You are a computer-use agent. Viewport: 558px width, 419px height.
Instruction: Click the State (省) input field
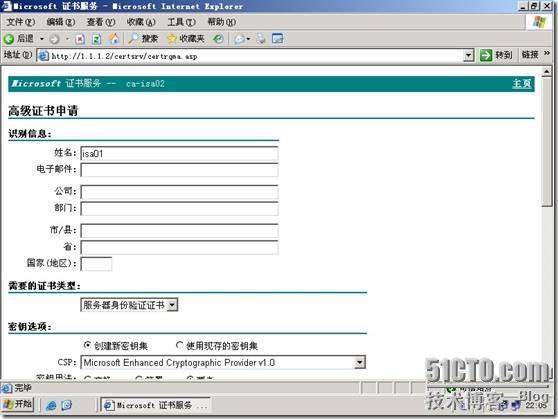[179, 247]
